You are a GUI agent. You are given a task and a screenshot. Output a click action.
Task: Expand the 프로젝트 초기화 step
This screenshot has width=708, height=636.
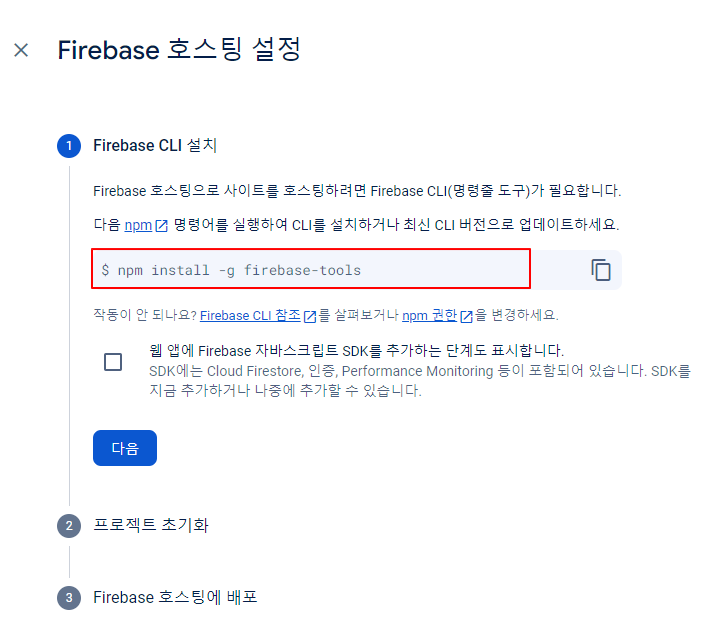coord(151,525)
